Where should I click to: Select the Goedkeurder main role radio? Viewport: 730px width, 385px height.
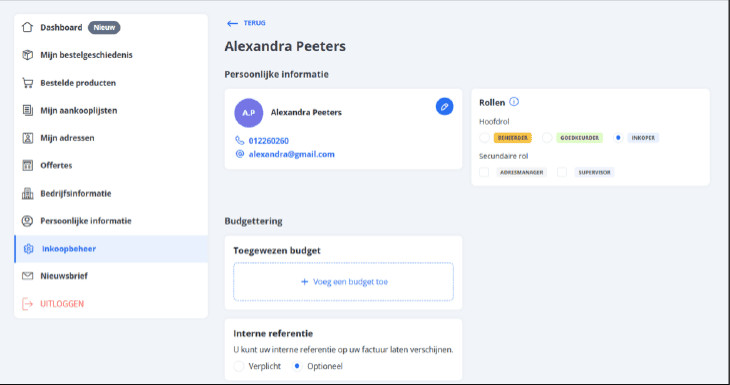[x=547, y=138]
